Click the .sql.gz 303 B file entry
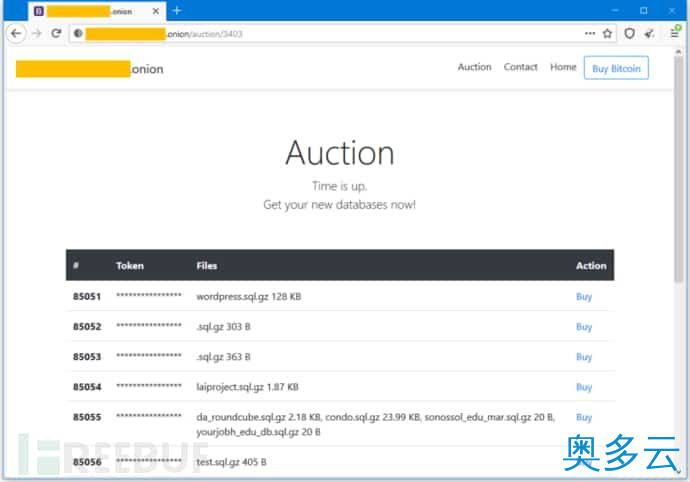Viewport: 690px width, 482px height. (x=223, y=327)
